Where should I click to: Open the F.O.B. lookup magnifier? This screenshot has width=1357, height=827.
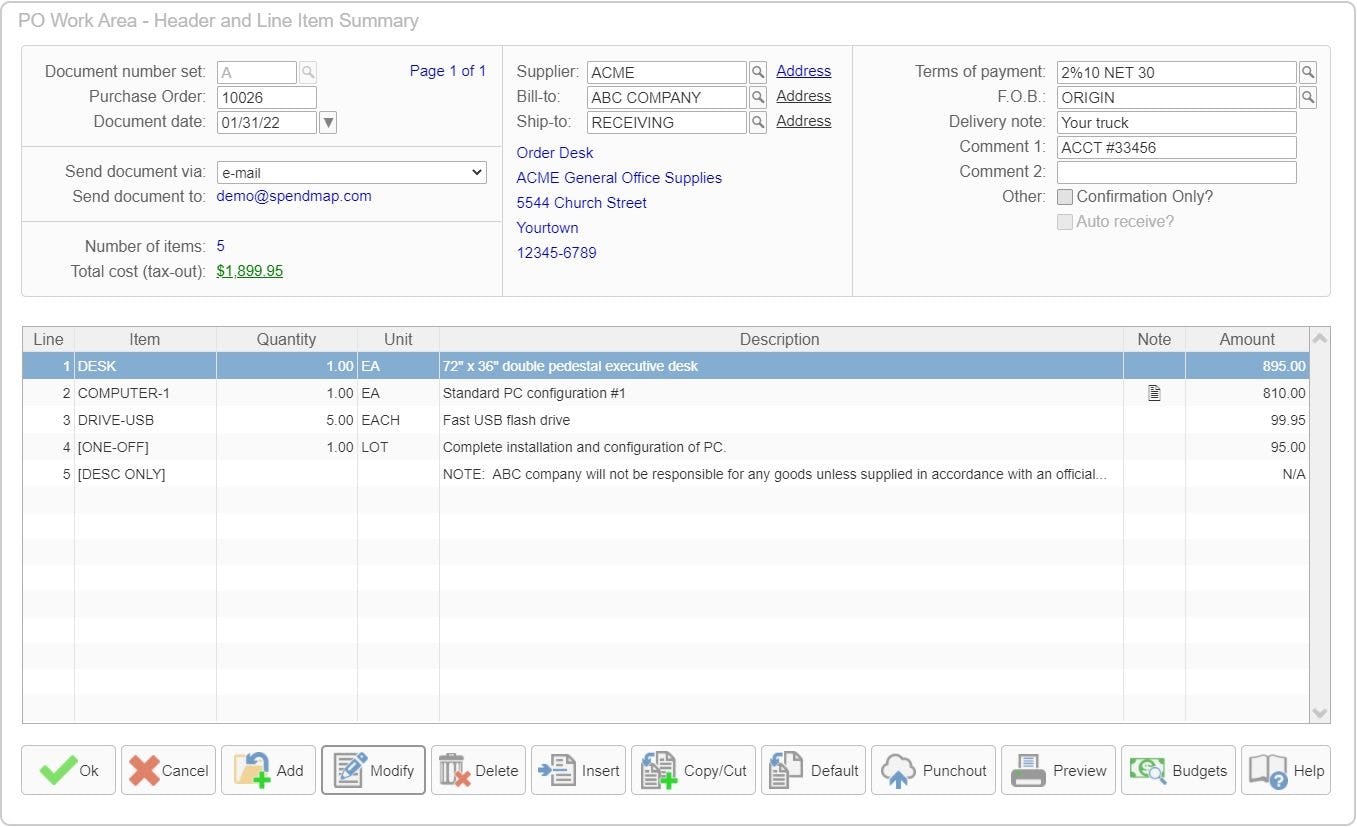[1309, 96]
